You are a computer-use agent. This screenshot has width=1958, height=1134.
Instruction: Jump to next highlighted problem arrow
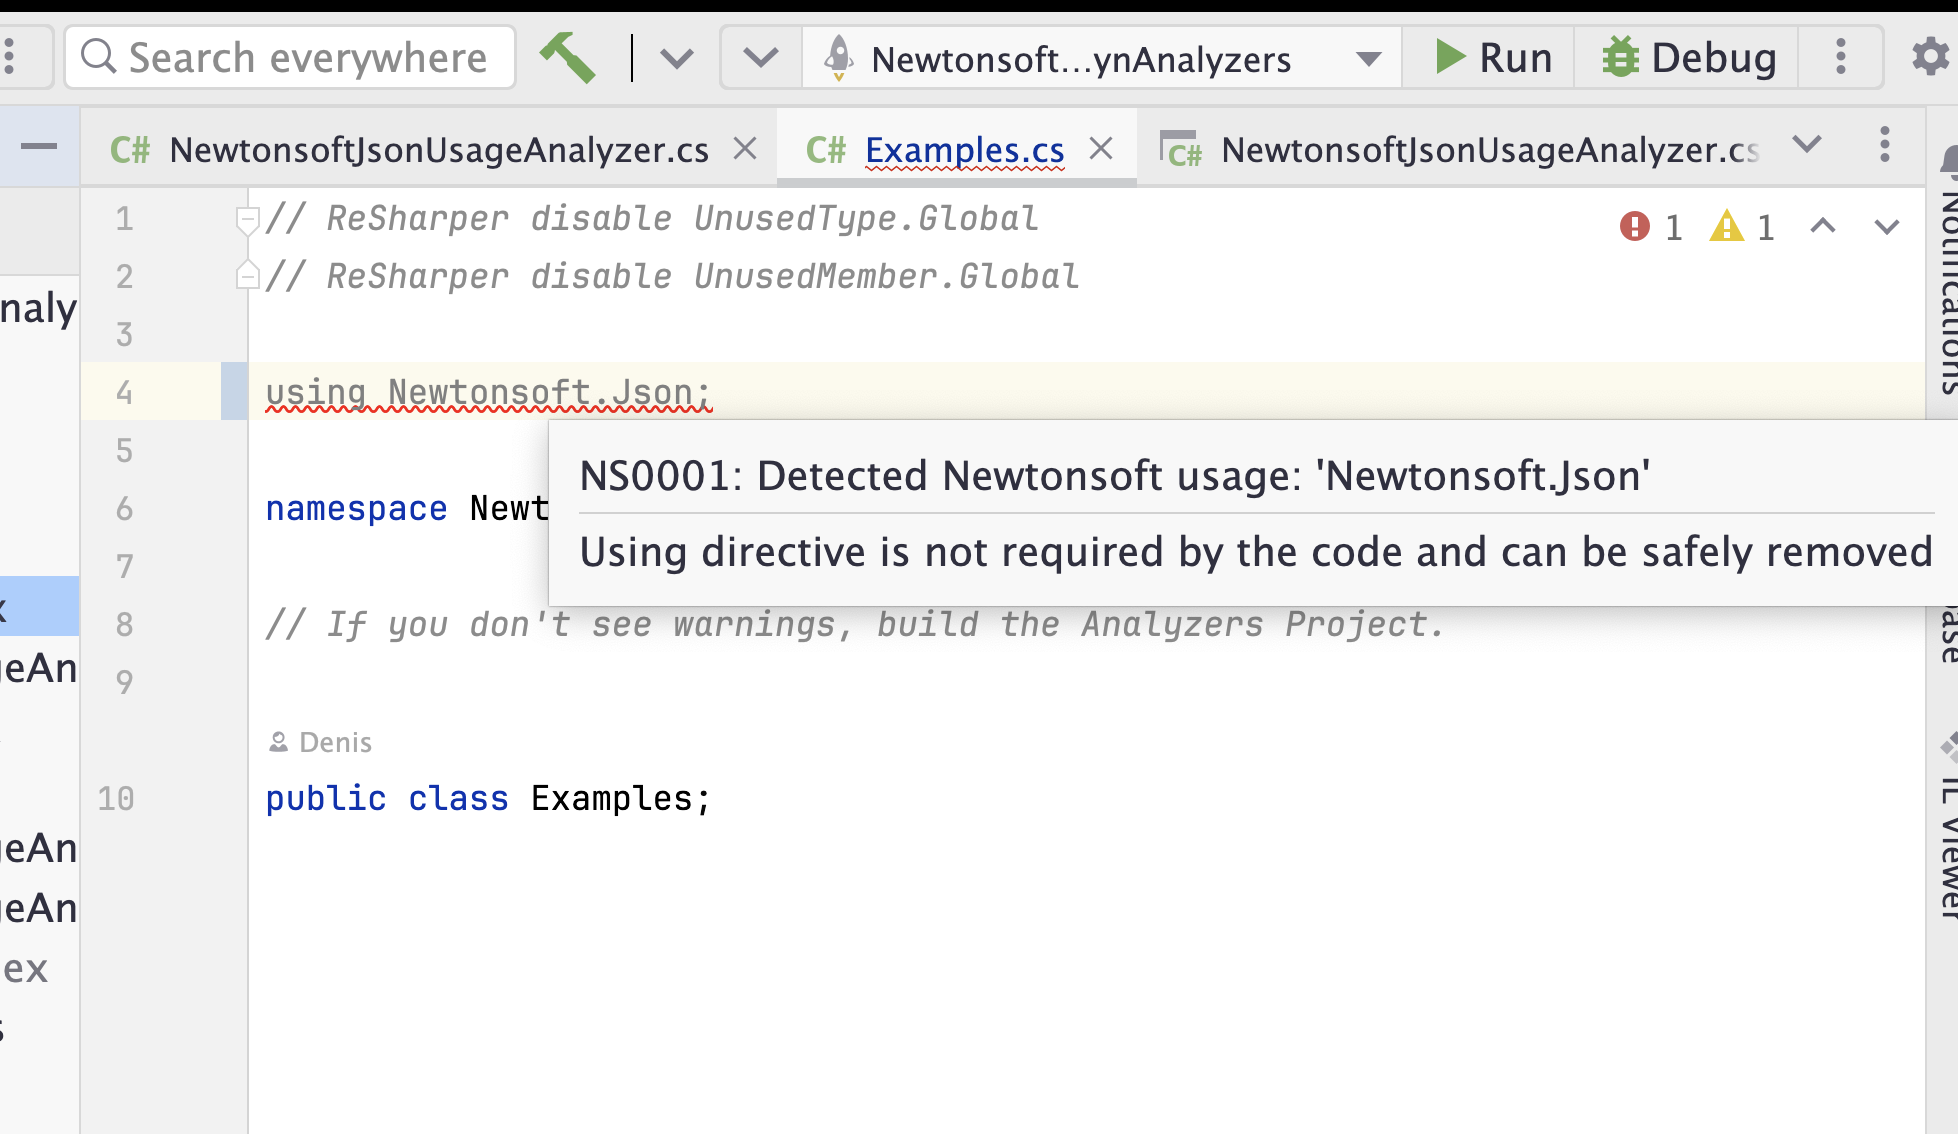click(x=1886, y=227)
